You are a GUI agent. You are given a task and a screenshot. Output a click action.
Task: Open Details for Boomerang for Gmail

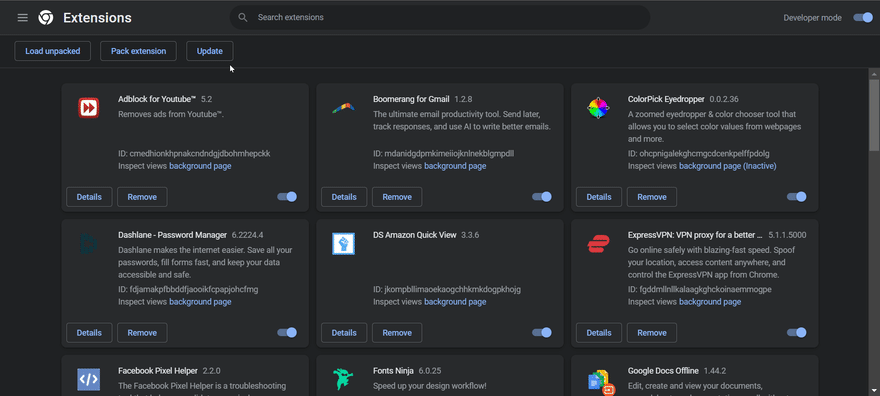pos(344,197)
